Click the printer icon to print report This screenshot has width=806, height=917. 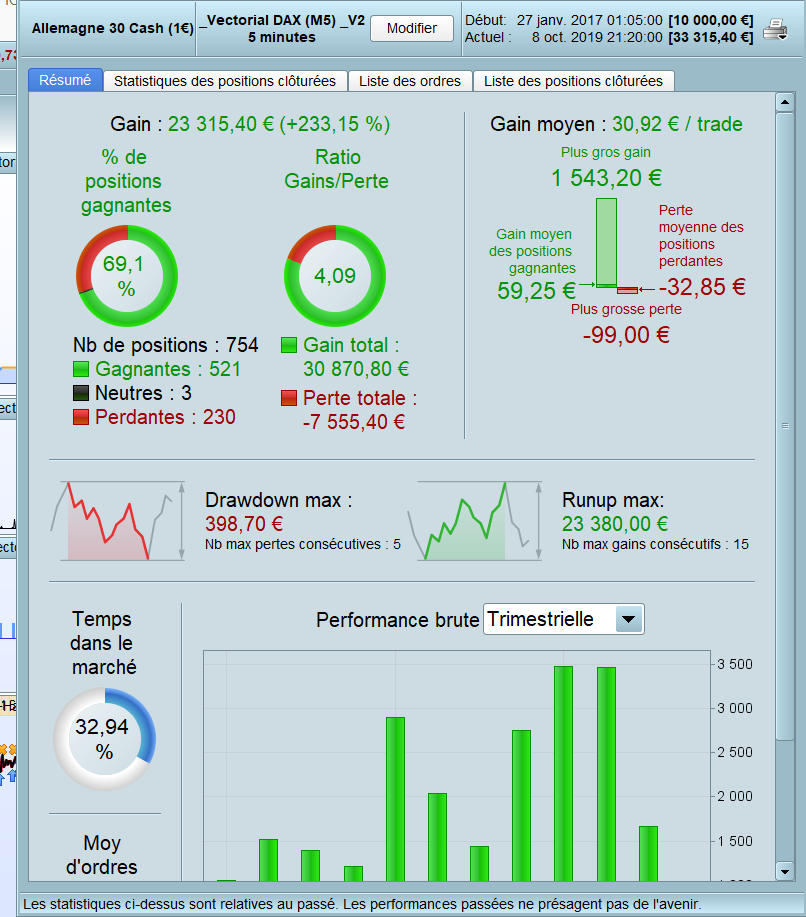776,29
